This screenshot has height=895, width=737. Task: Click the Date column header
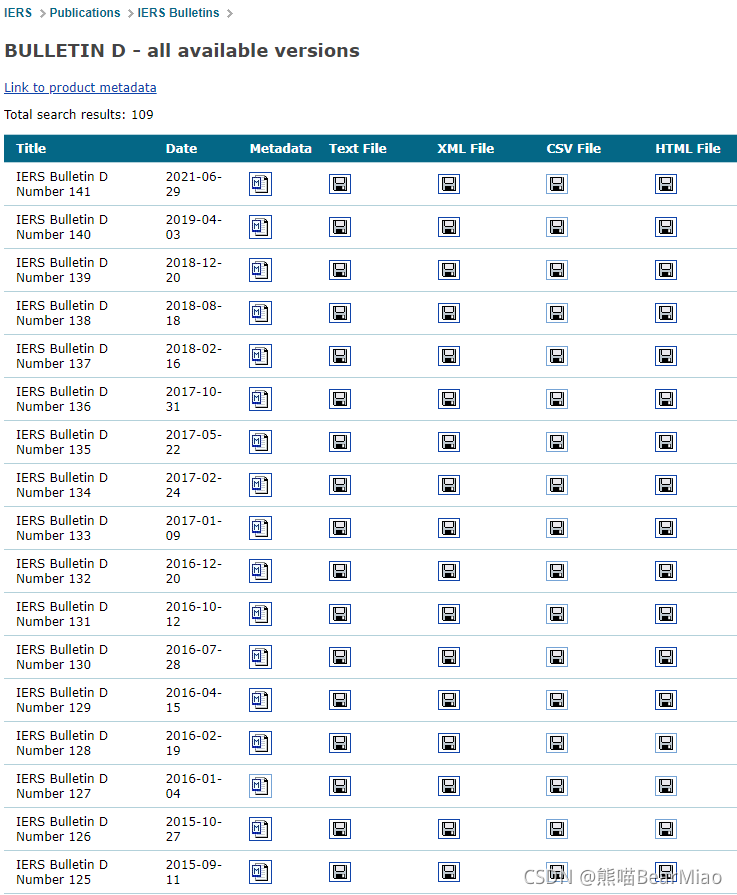(x=181, y=148)
